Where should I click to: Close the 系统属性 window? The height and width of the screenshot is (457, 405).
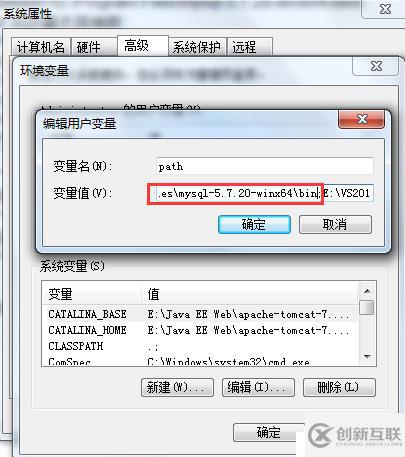pos(385,9)
